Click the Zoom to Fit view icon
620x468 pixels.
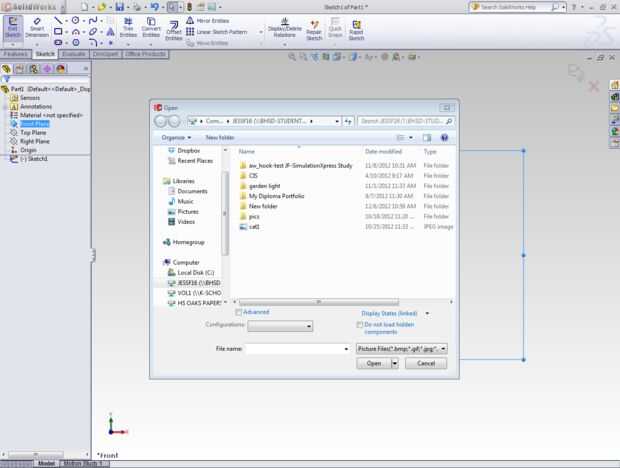[292, 57]
